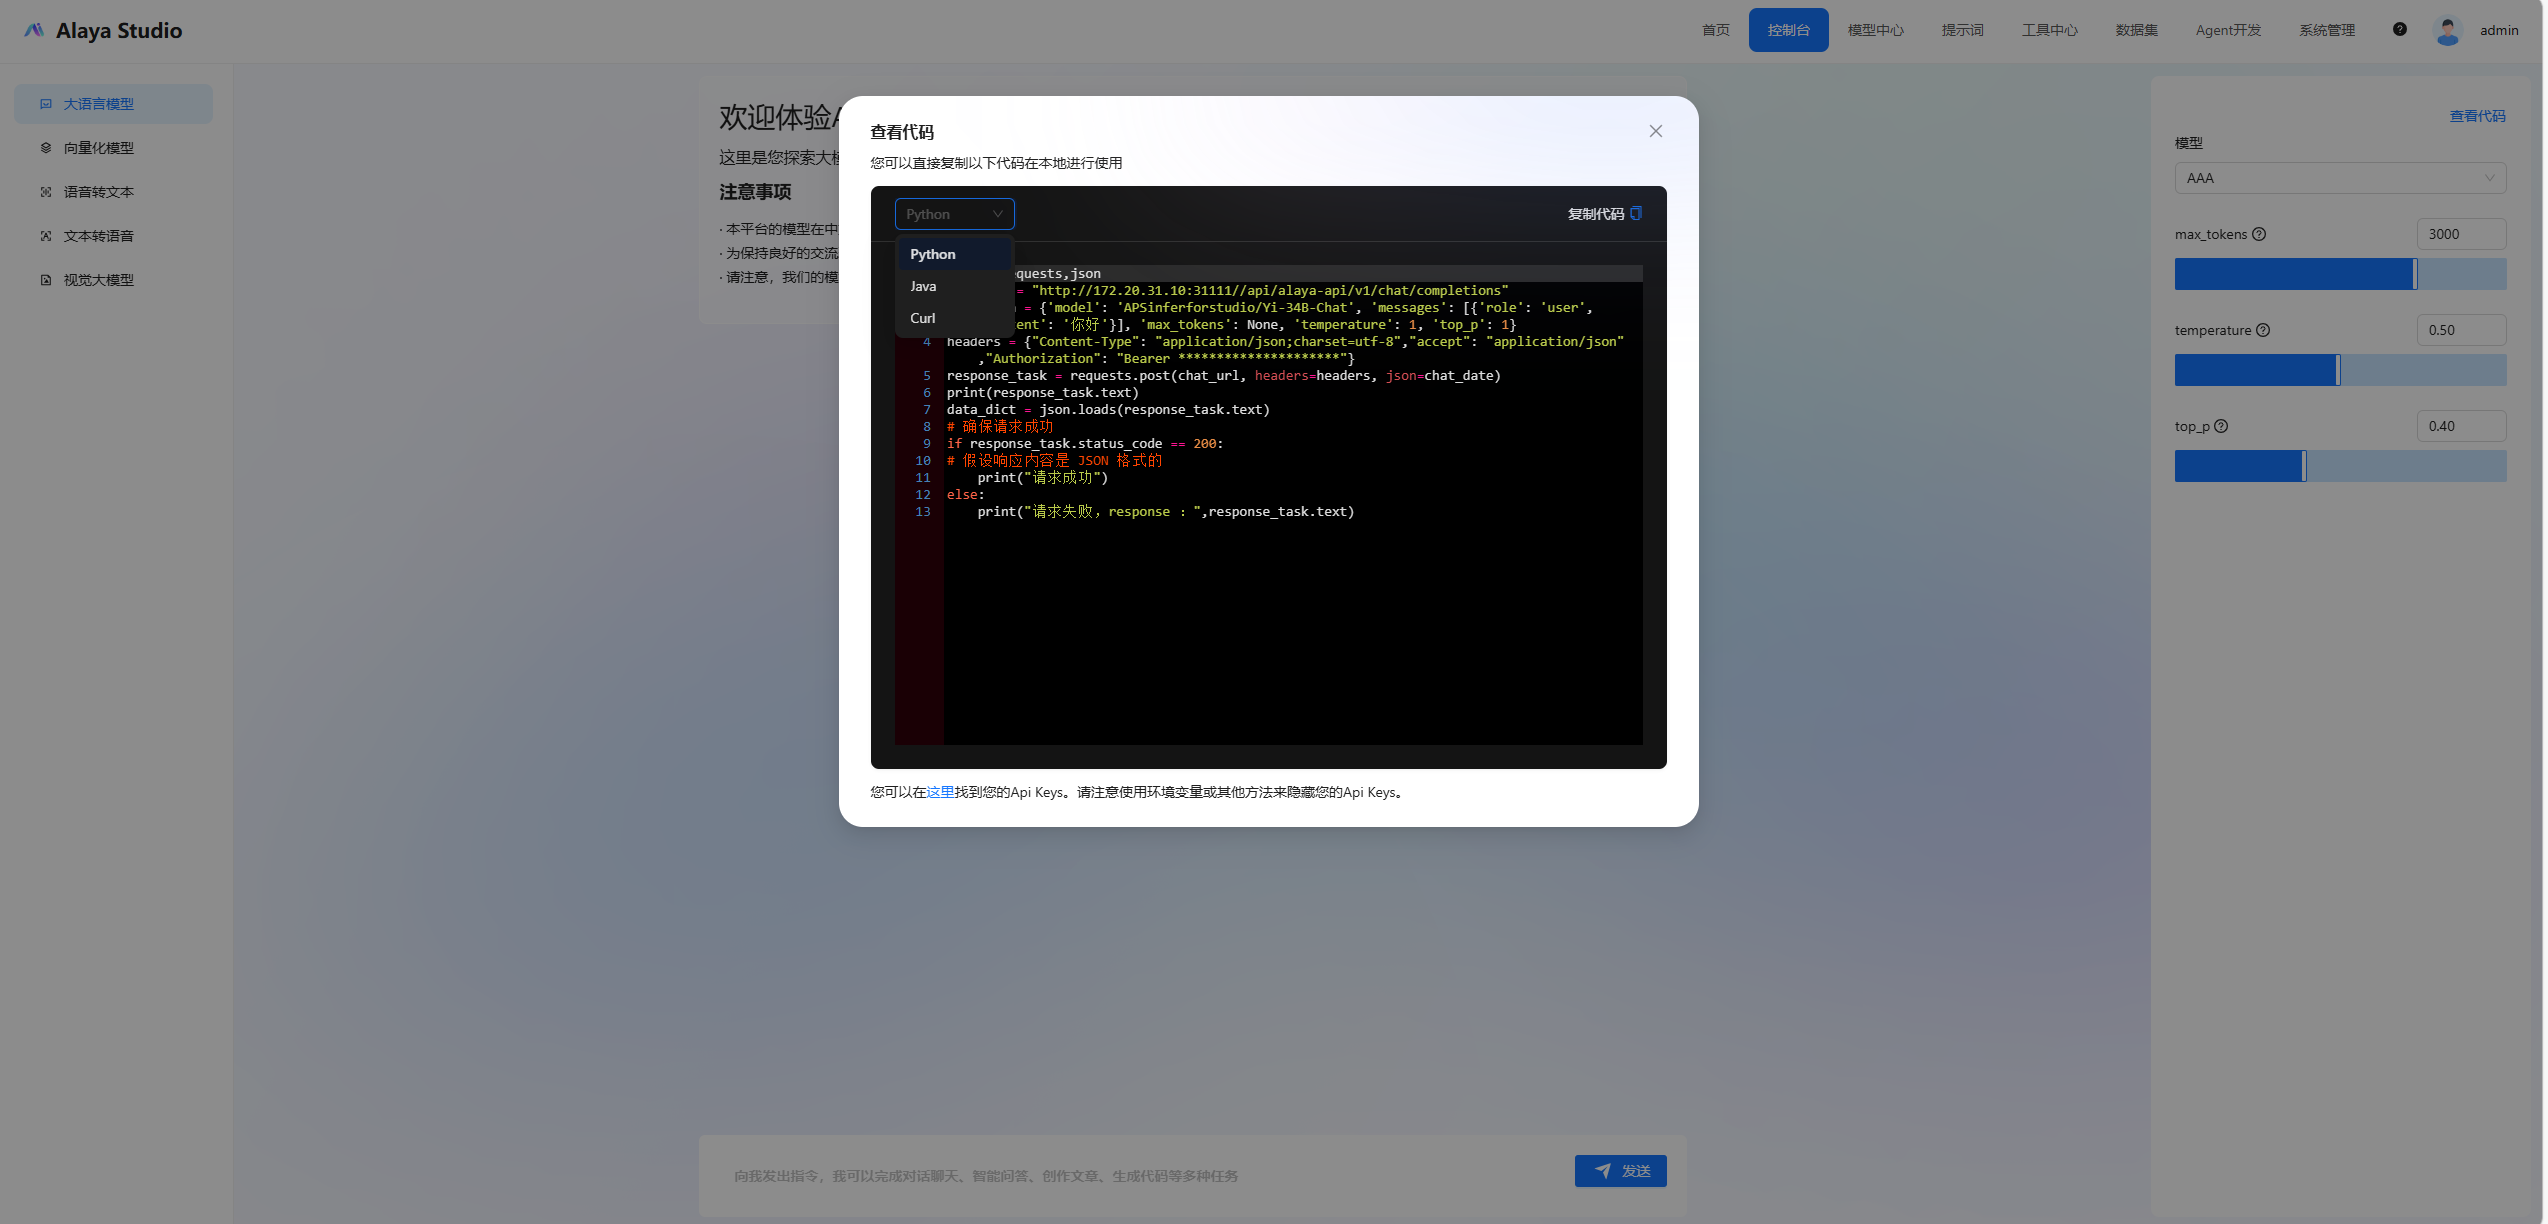Click the Alaya Studio logo icon
This screenshot has height=1224, width=2548.
coord(34,31)
